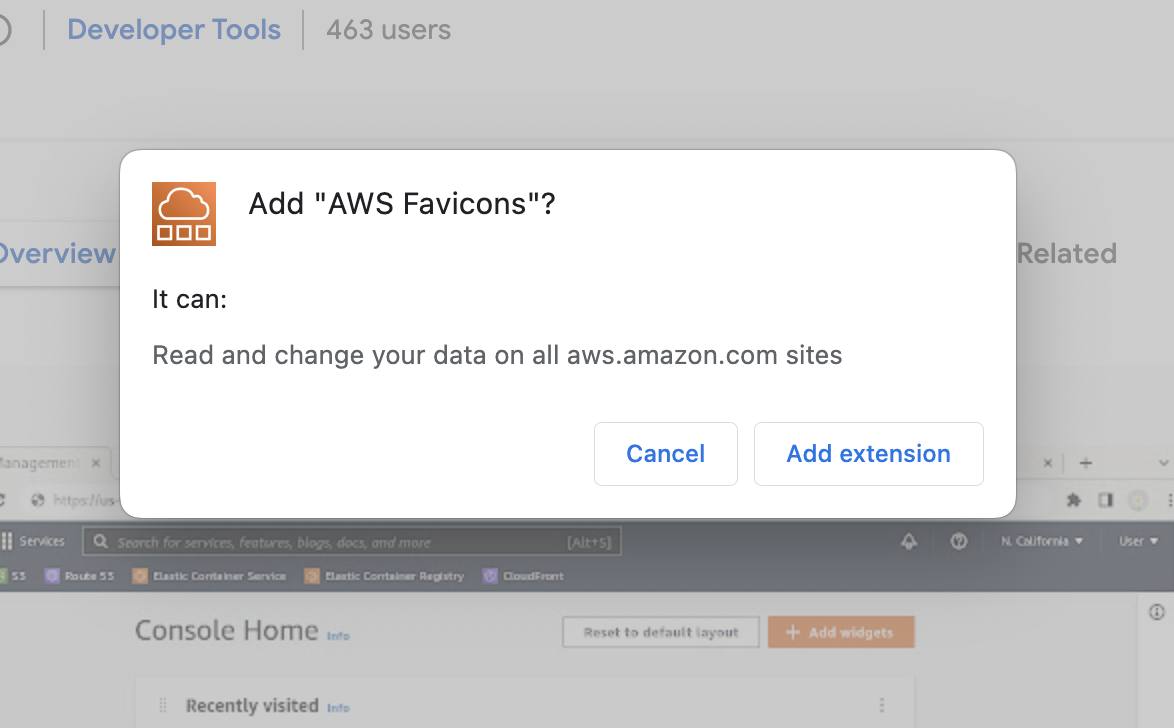1174x728 pixels.
Task: Click the browser profile avatar
Action: 1137,500
